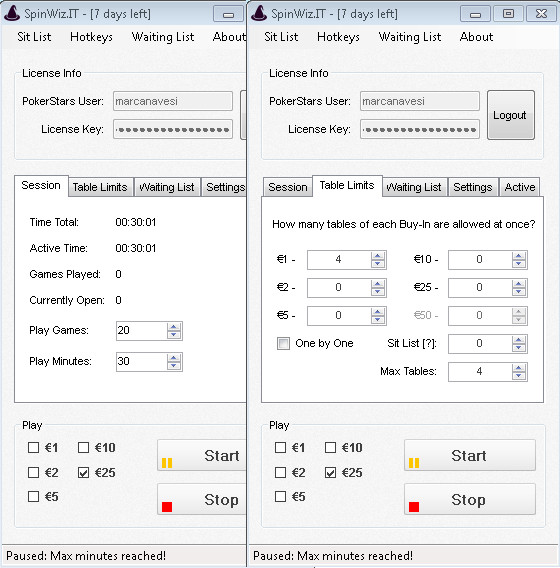
Task: Decrease Play Minutes with down arrow
Action: click(x=174, y=366)
